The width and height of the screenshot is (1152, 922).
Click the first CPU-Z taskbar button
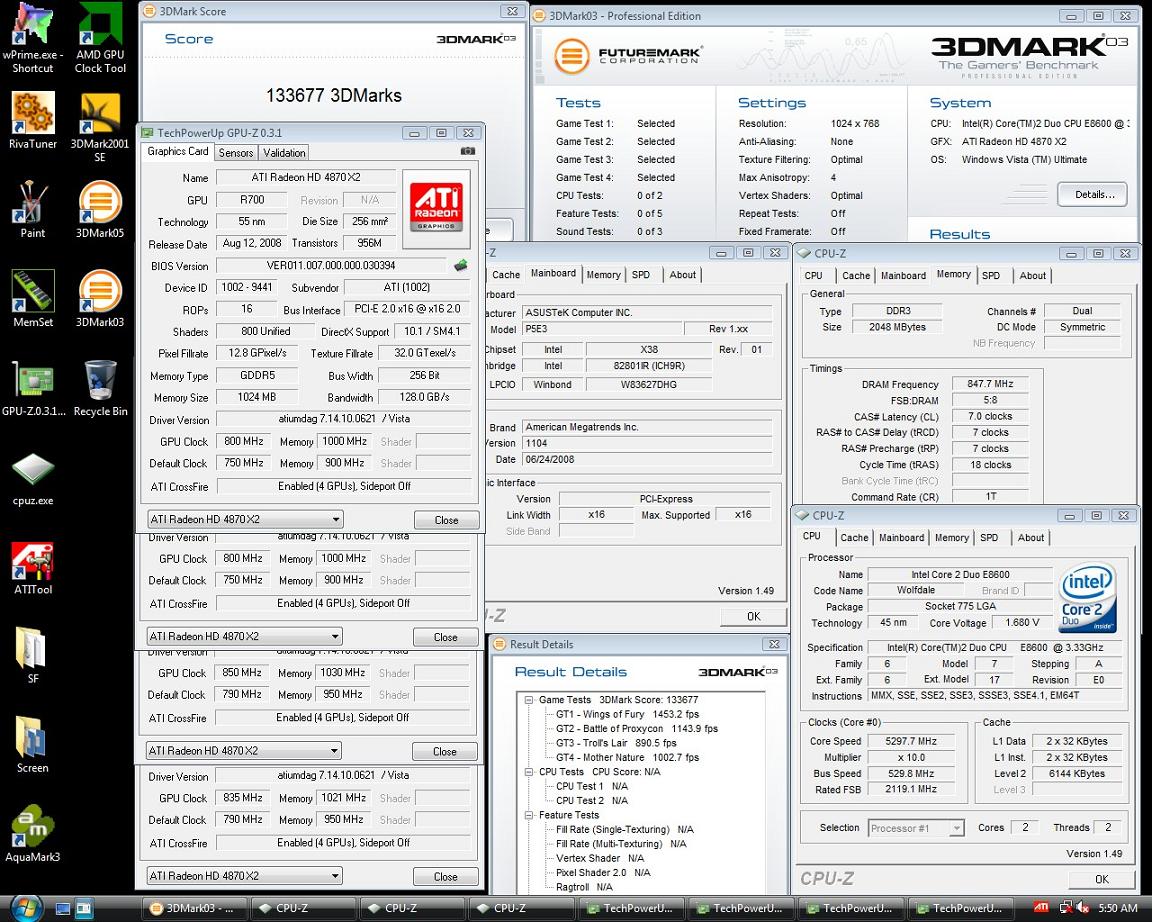(303, 909)
